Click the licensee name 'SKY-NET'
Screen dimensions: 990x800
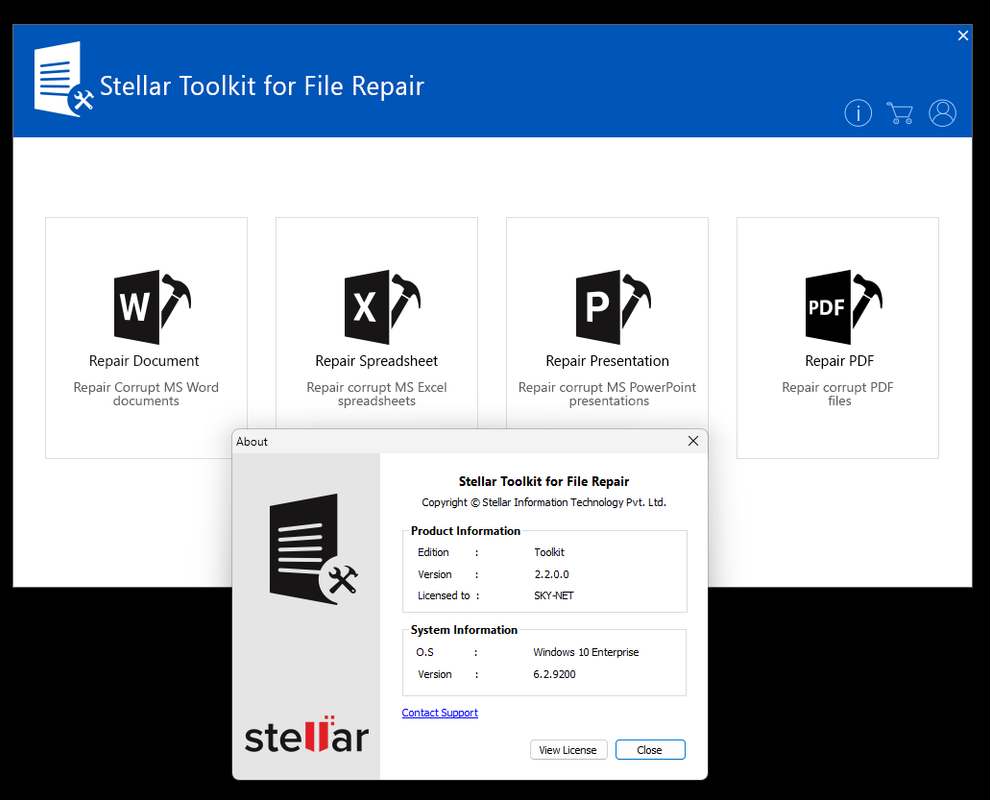pos(554,595)
